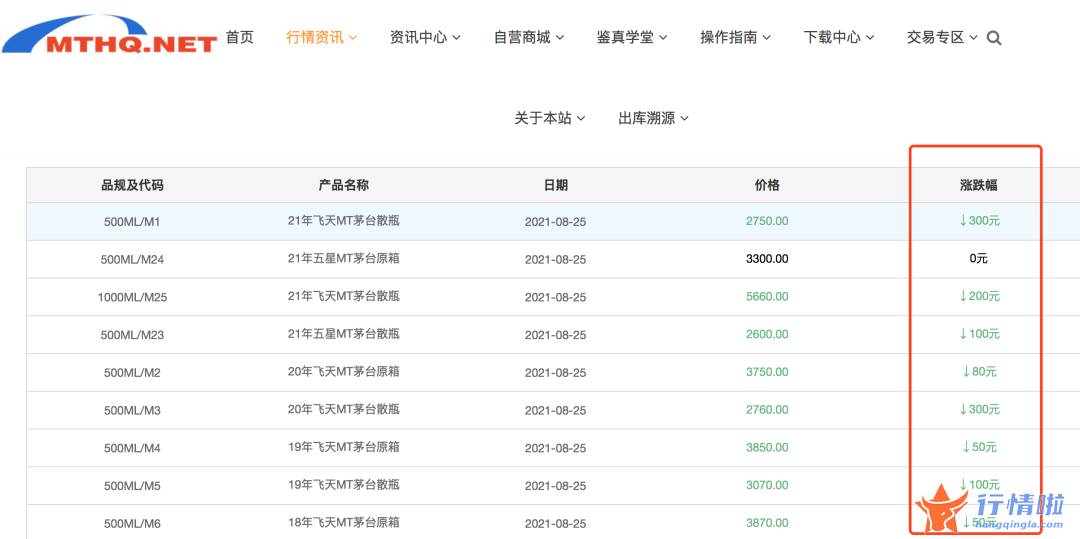
Task: Open the 行情资讯 menu
Action: tap(322, 37)
